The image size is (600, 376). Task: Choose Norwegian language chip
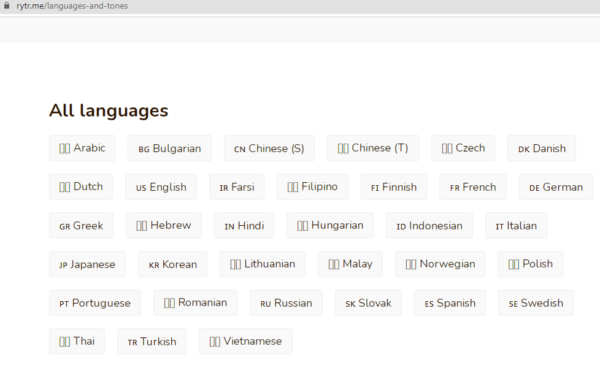(x=440, y=264)
